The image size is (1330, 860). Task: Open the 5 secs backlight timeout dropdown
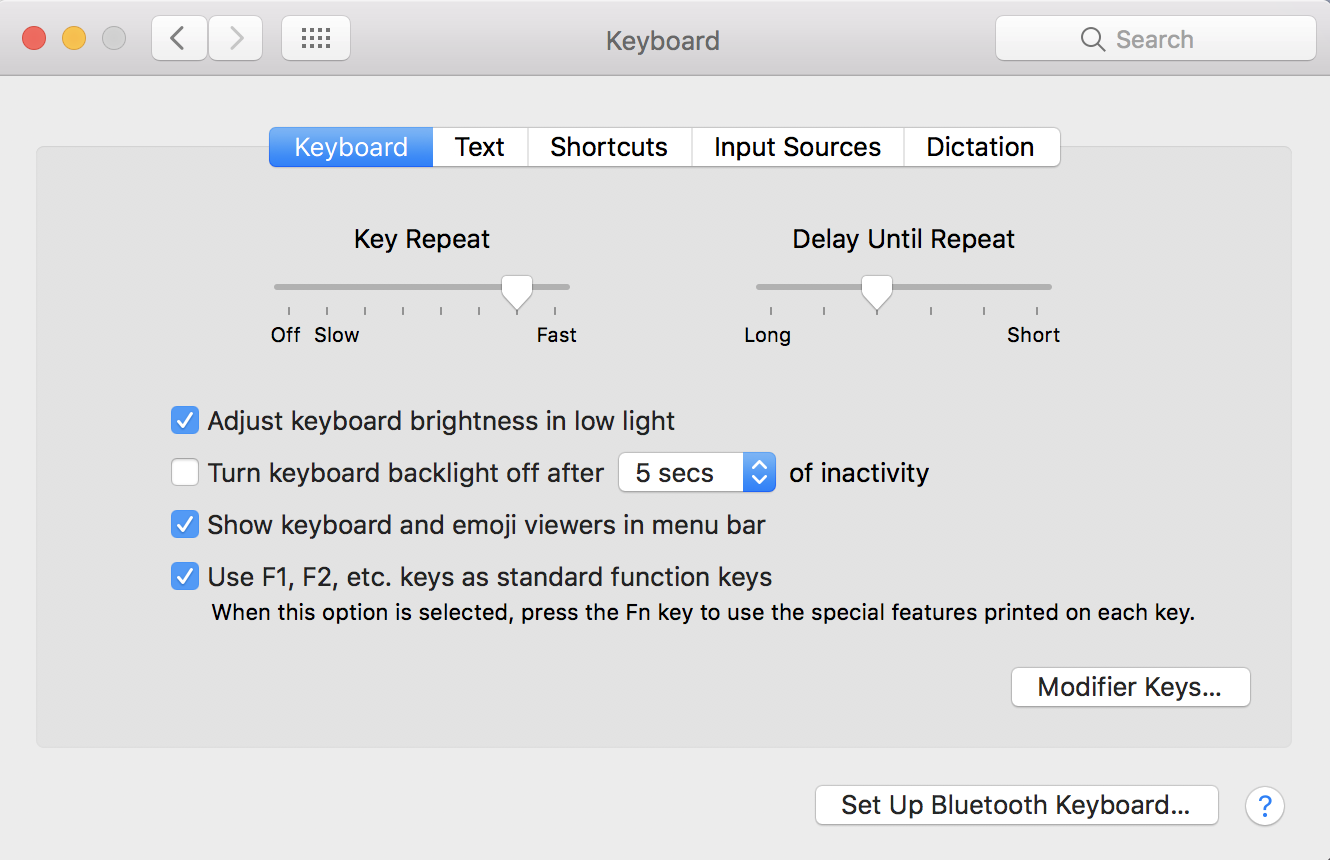[x=697, y=472]
